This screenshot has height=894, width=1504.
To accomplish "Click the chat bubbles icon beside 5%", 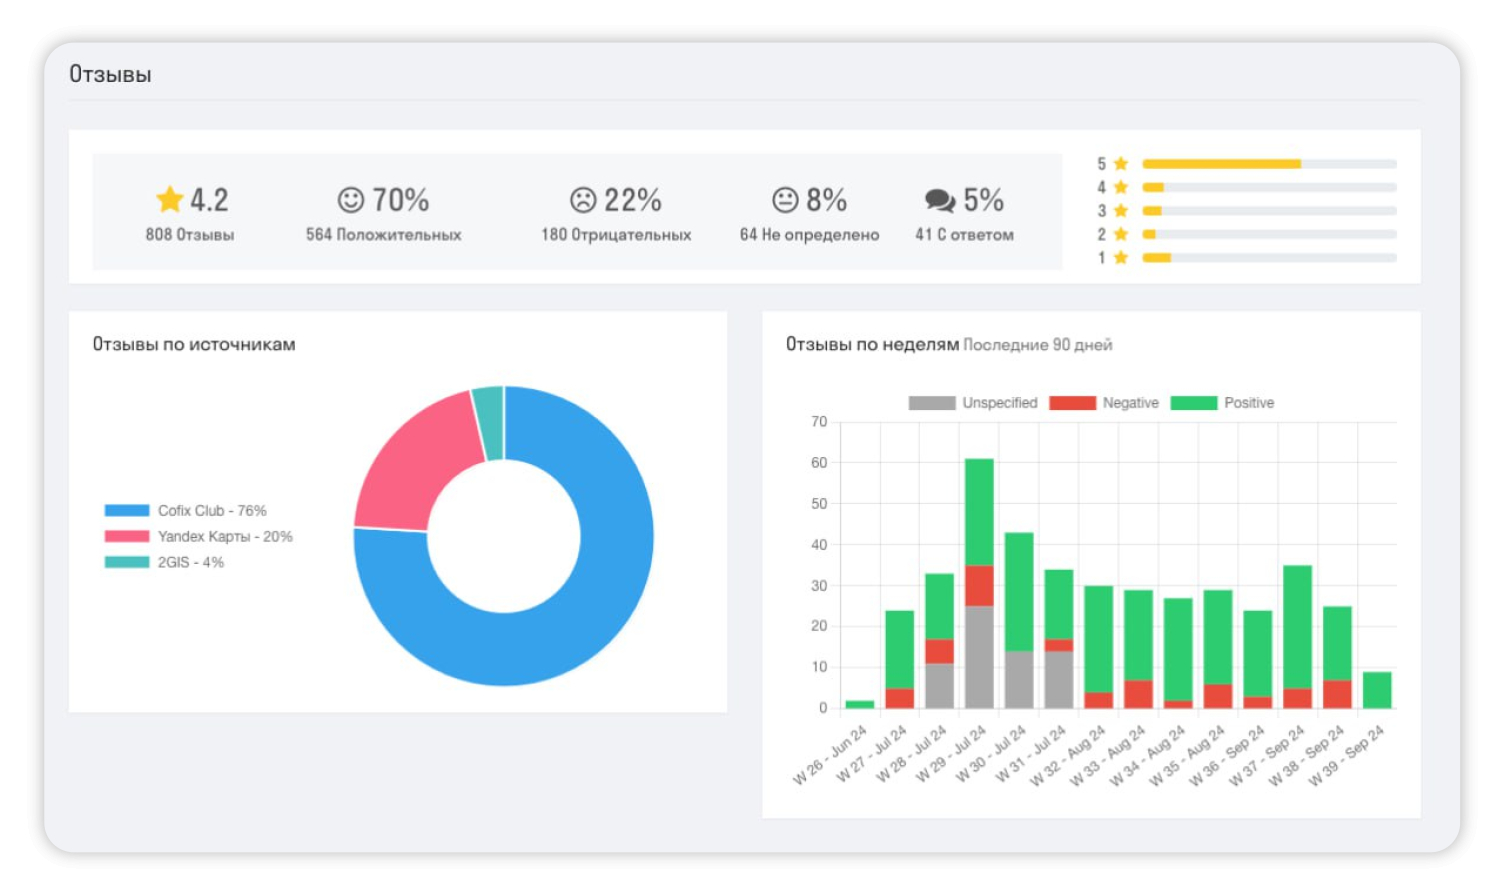I will pos(940,200).
